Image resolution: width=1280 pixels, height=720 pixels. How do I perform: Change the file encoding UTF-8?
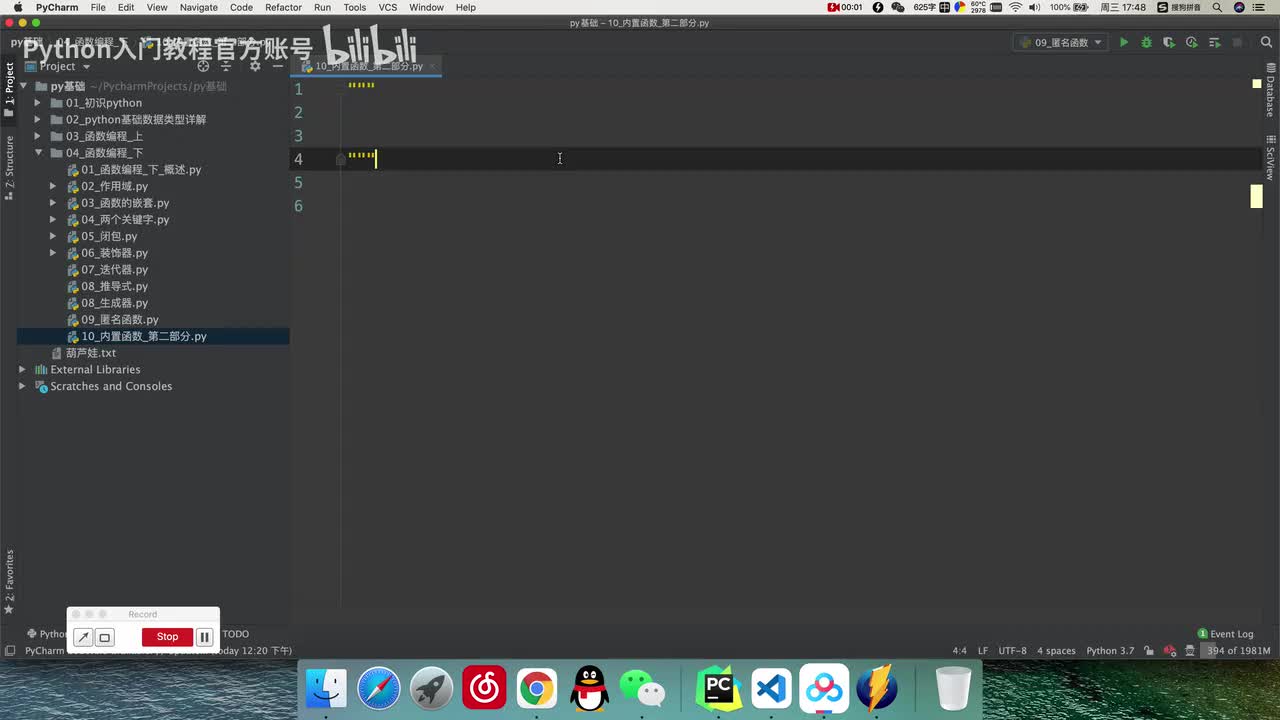(1012, 651)
